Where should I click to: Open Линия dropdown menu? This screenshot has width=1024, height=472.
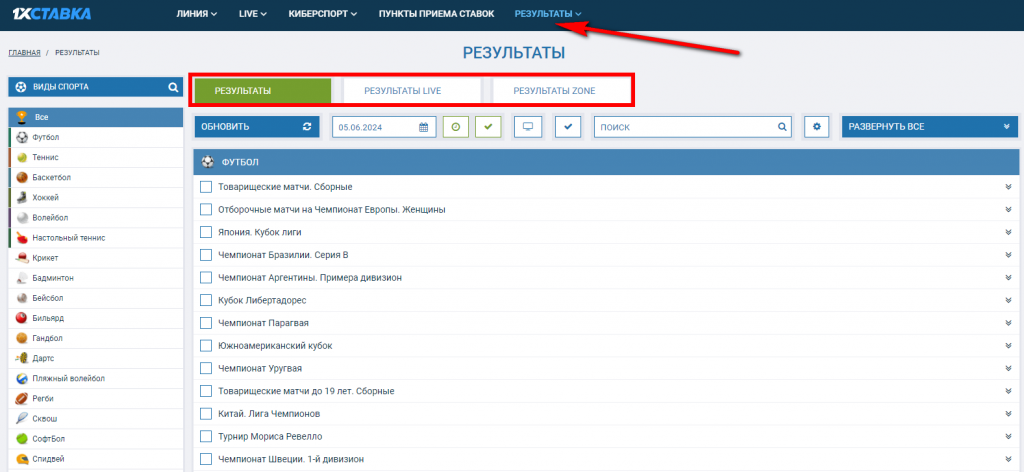pyautogui.click(x=197, y=14)
